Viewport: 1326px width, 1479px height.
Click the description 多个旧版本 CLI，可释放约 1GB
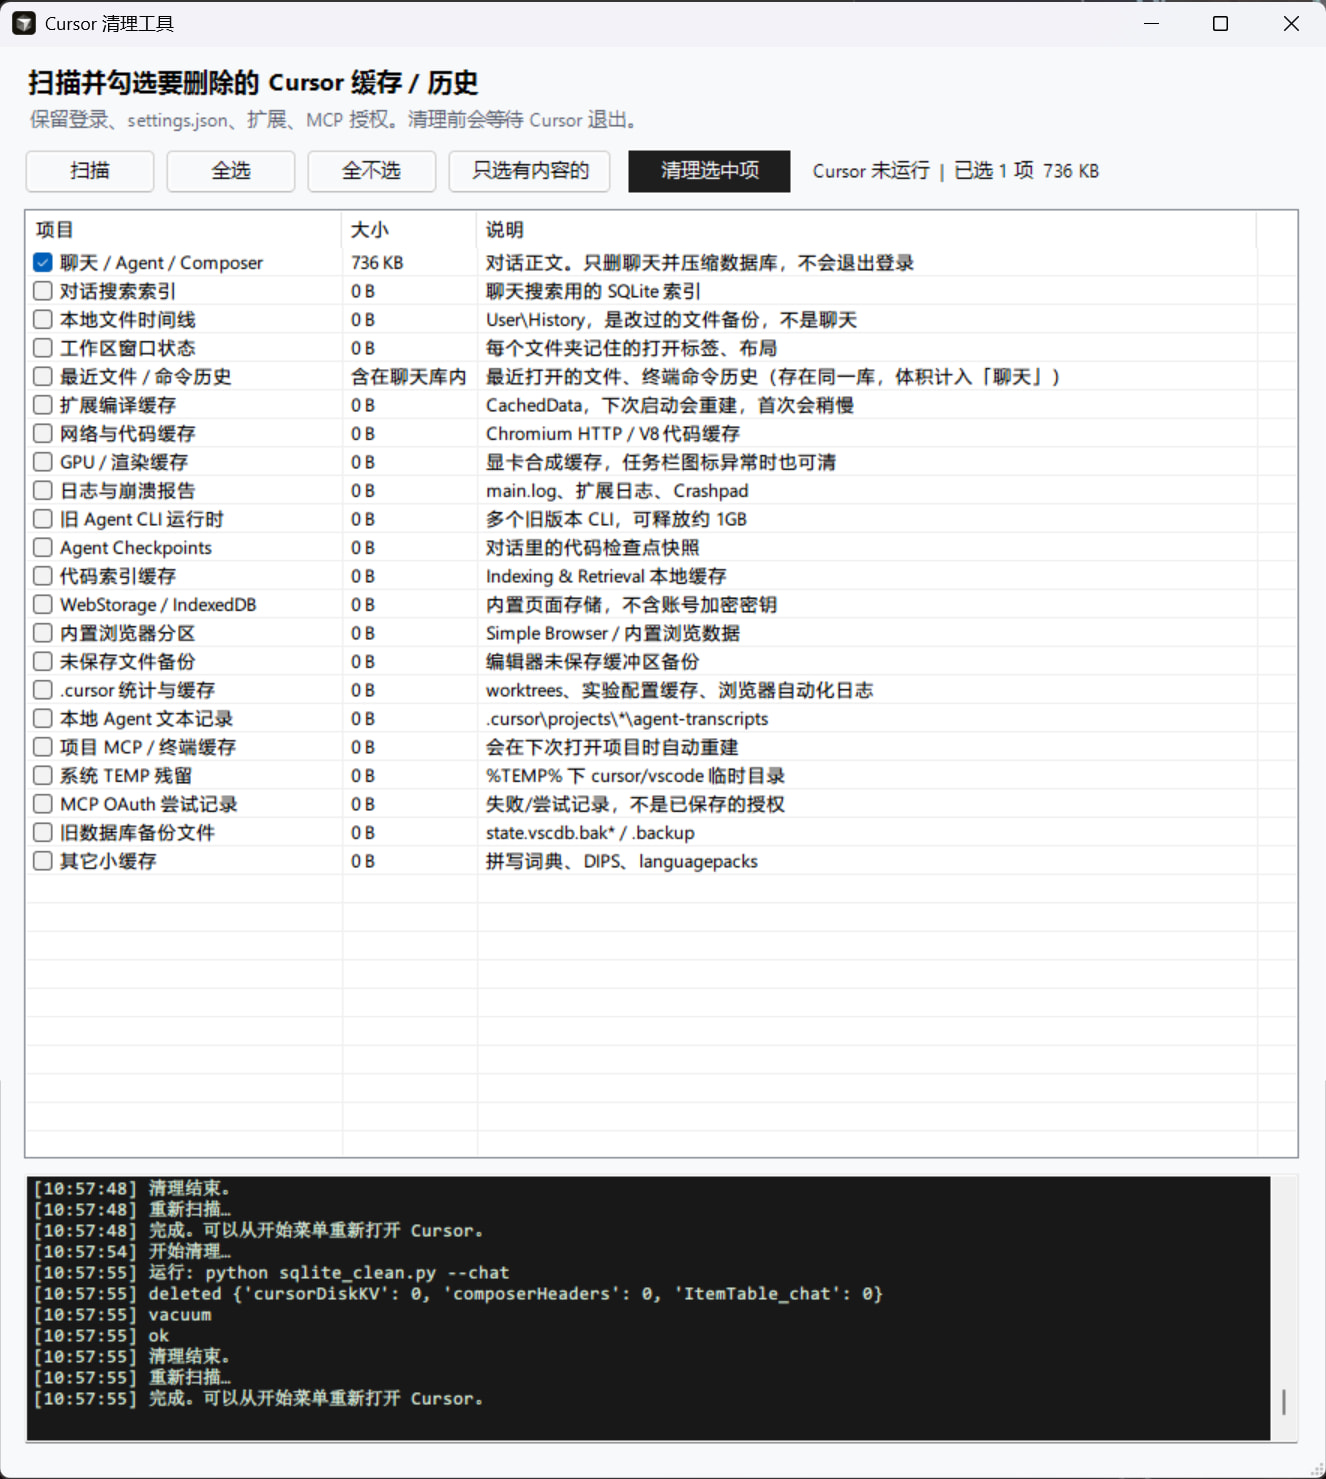click(616, 519)
